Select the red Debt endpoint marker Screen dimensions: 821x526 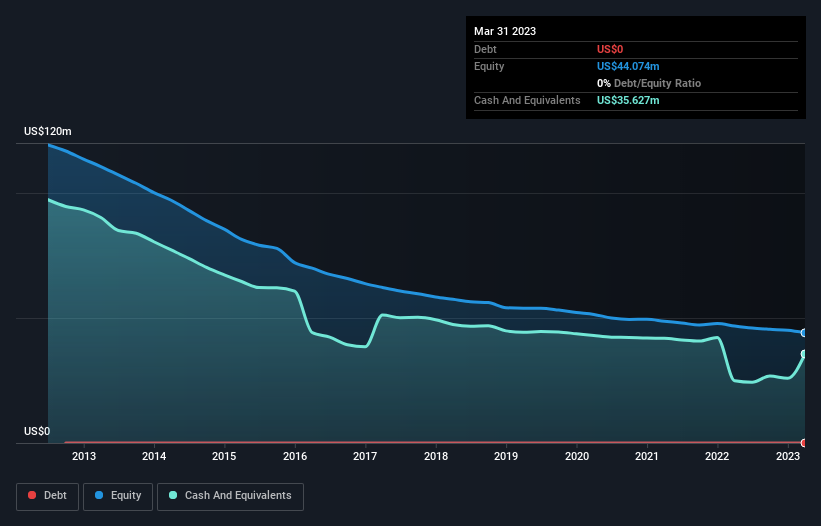pos(804,443)
